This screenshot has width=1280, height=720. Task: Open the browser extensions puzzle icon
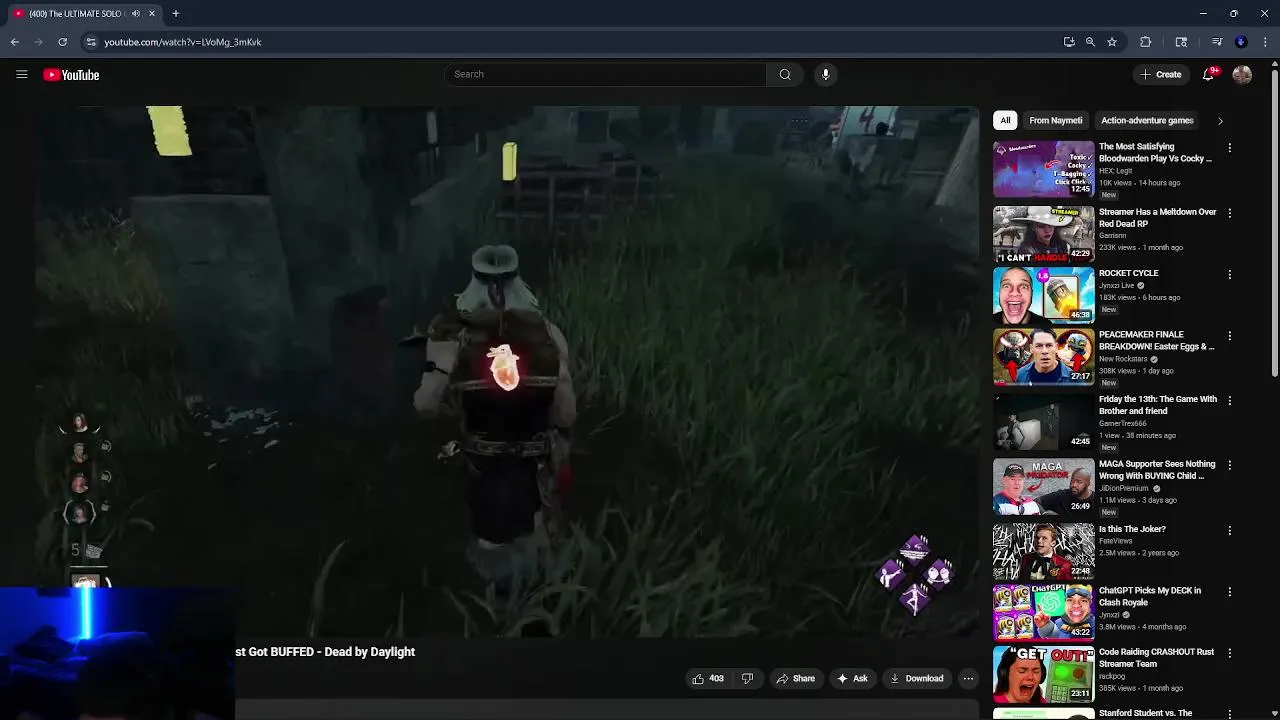(x=1146, y=42)
